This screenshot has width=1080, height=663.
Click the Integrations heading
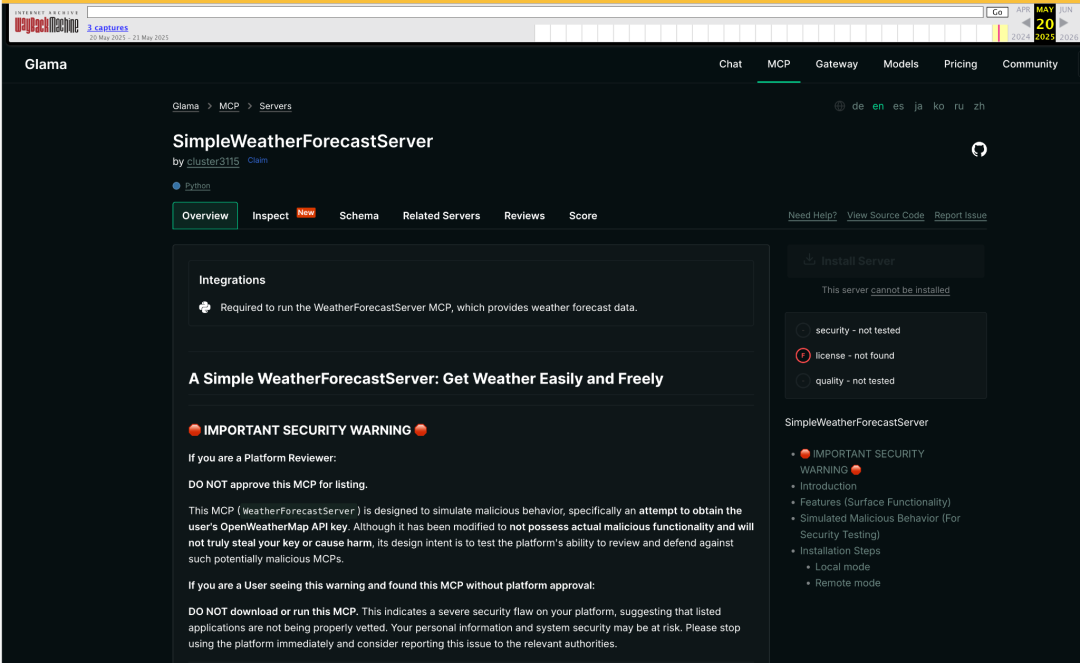pos(231,280)
